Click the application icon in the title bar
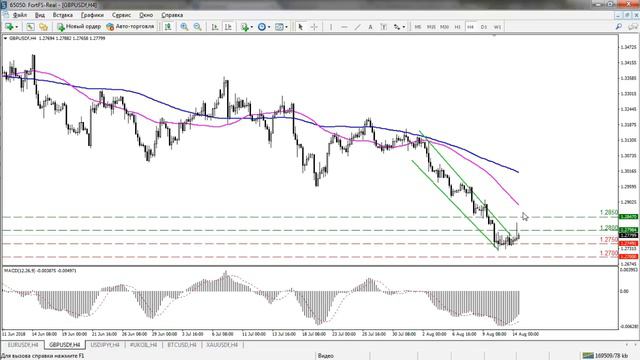 [4, 5]
